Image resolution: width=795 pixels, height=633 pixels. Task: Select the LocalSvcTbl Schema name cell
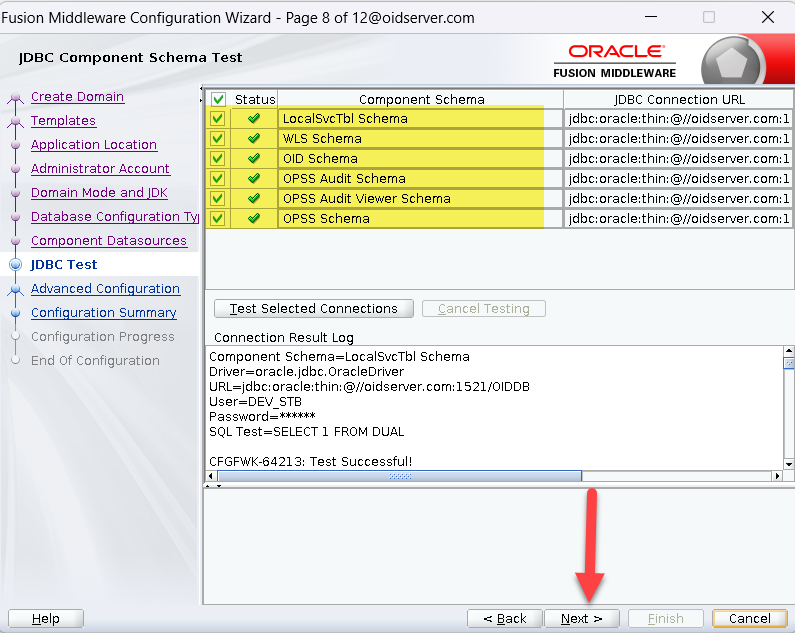pos(420,119)
